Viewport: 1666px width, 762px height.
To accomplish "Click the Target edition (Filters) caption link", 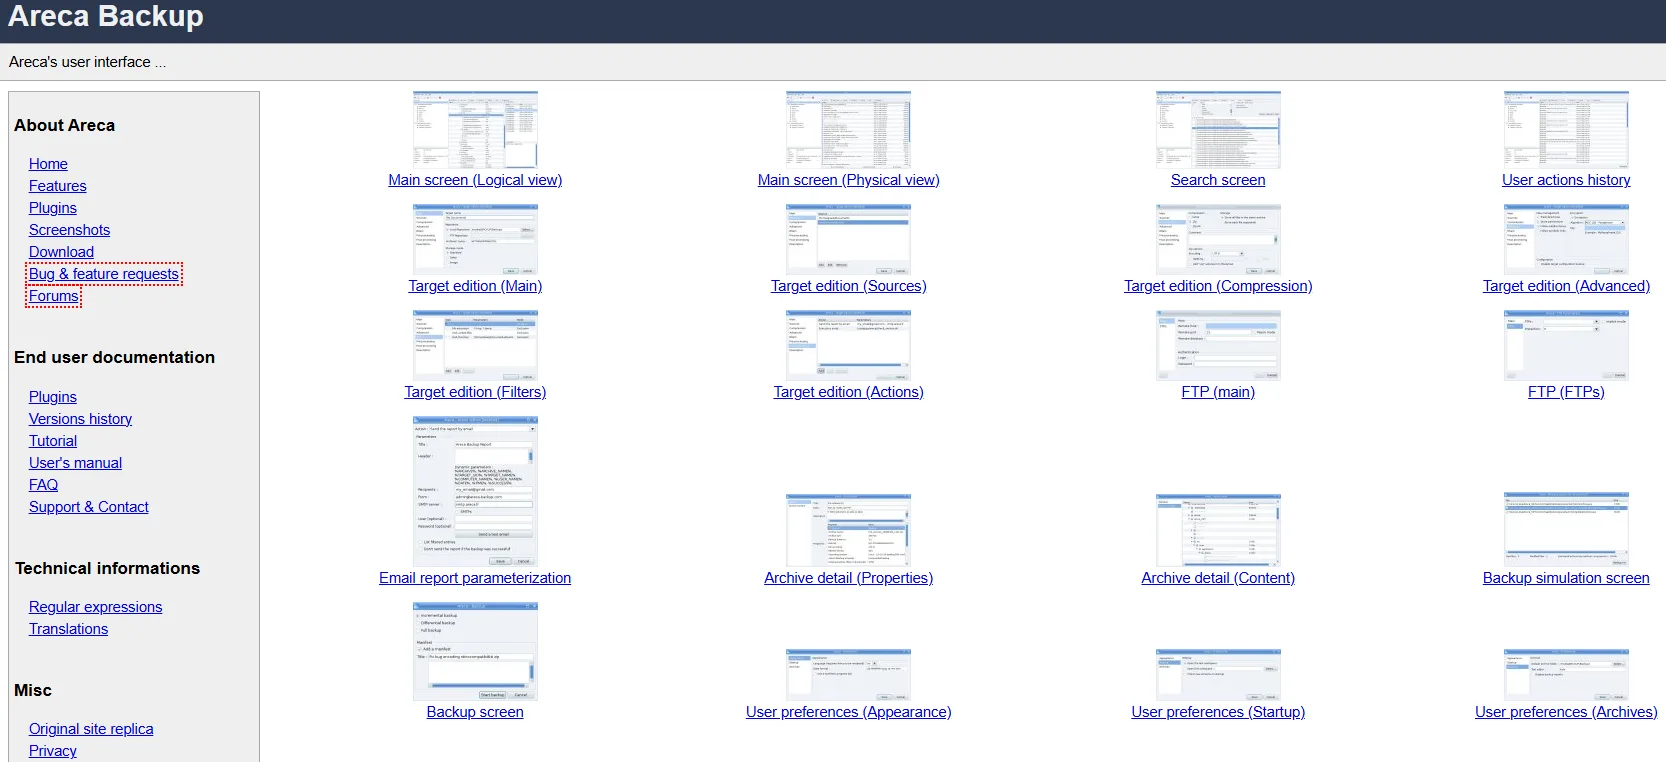I will coord(475,392).
